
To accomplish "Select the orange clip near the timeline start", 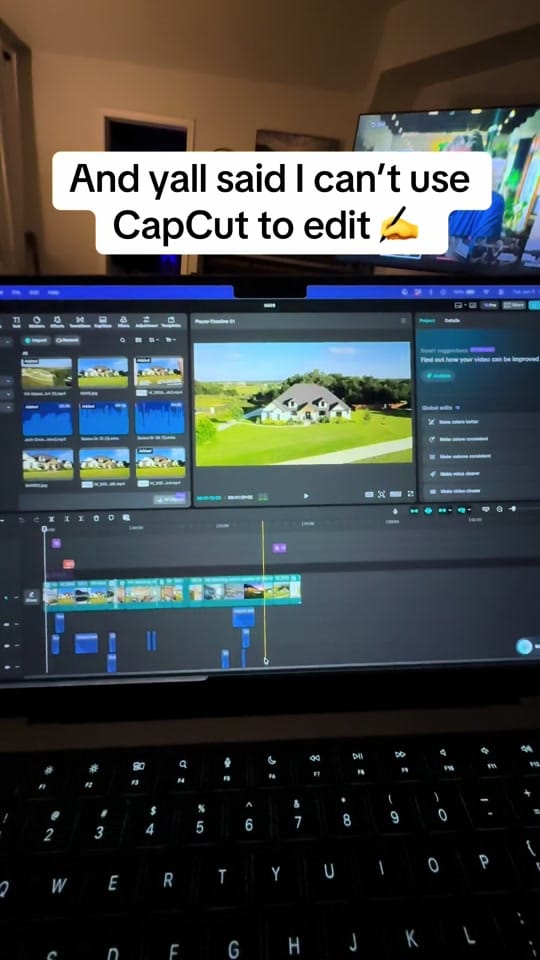I will [x=69, y=564].
